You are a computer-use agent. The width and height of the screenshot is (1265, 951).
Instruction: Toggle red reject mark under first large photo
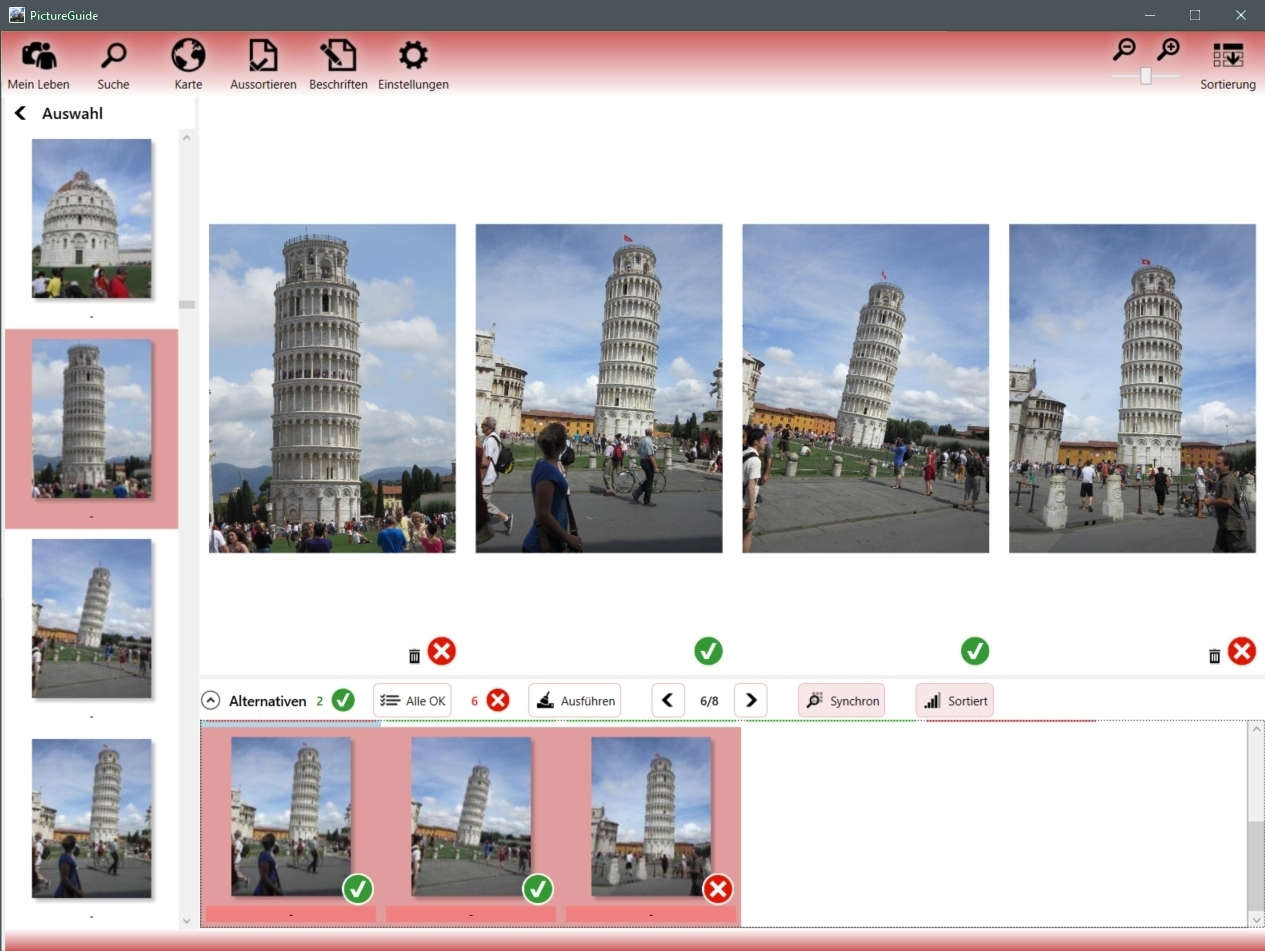tap(442, 652)
